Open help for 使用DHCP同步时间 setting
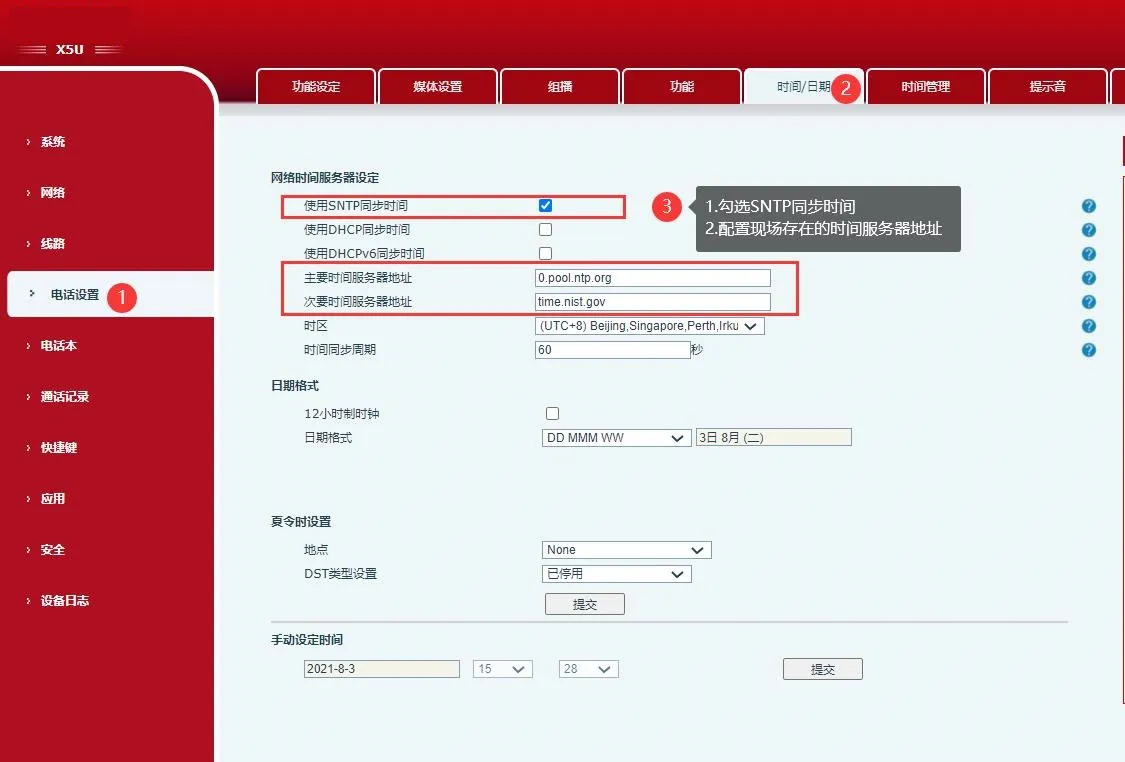Viewport: 1125px width, 762px height. click(x=1088, y=229)
